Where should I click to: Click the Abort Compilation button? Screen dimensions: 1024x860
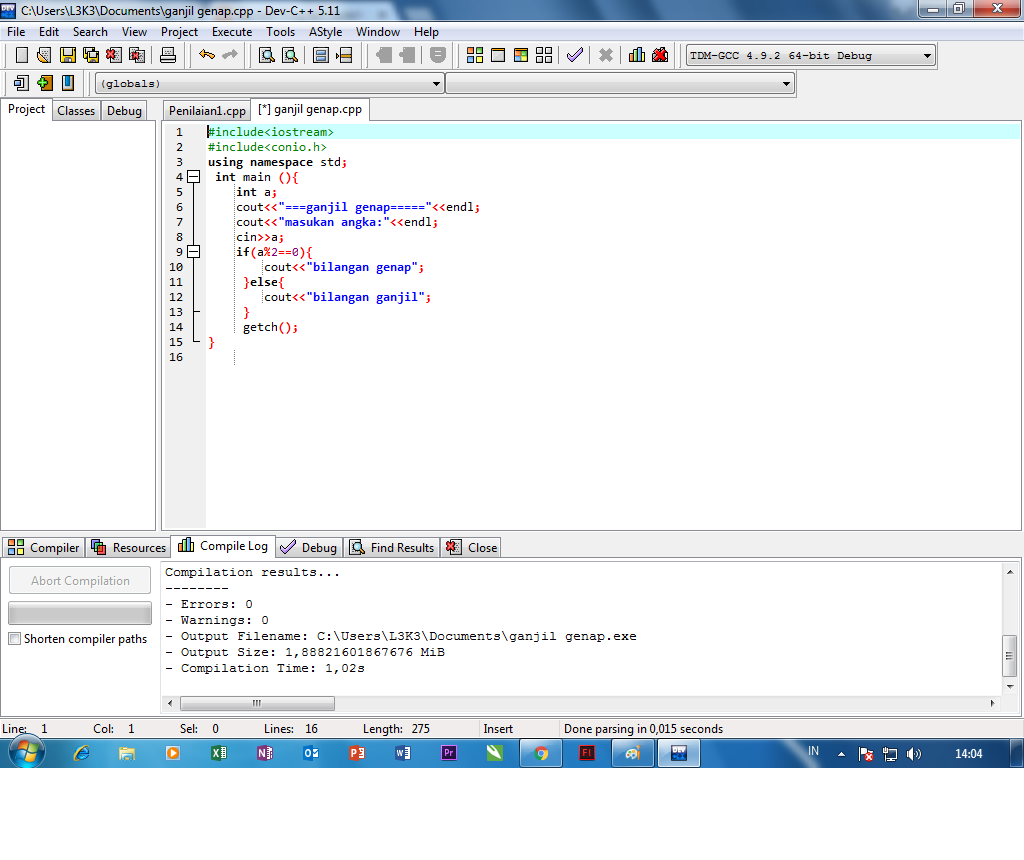(79, 580)
